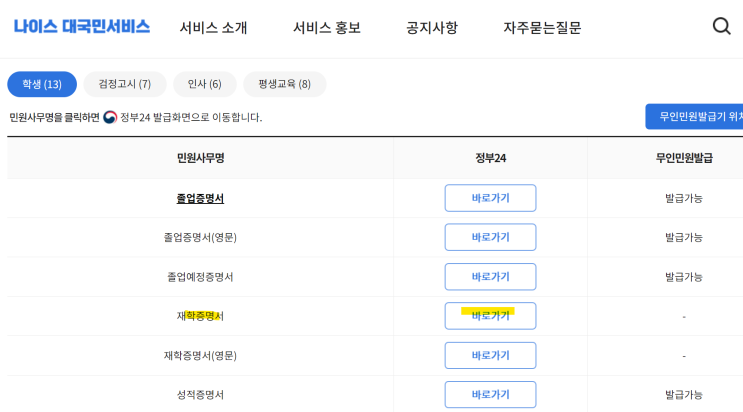Click the 정부24 emblem icon in the notice text
Viewport: 743px width, 412px height.
pos(110,117)
